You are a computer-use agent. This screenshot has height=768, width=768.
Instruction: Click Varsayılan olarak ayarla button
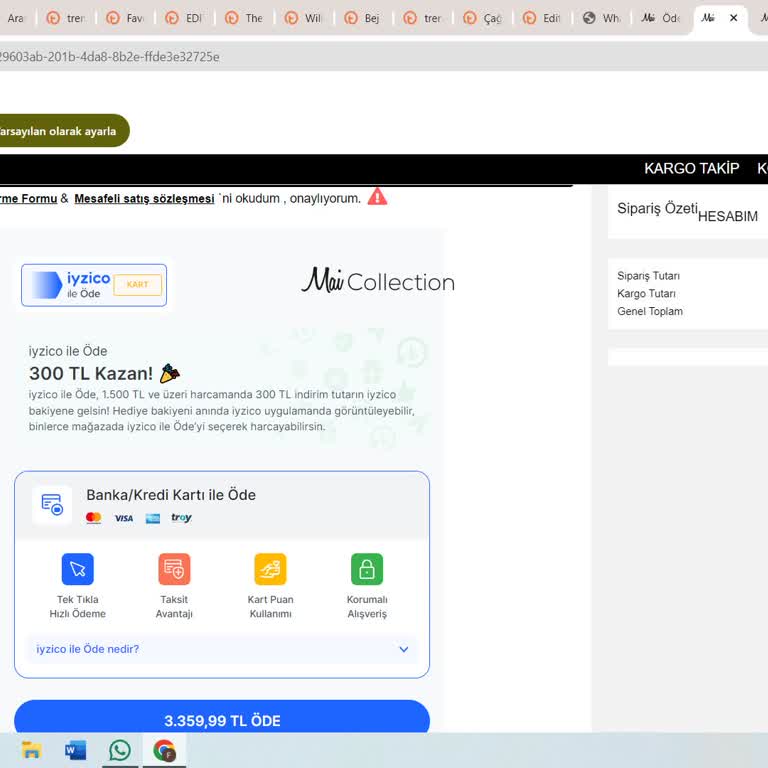64,131
